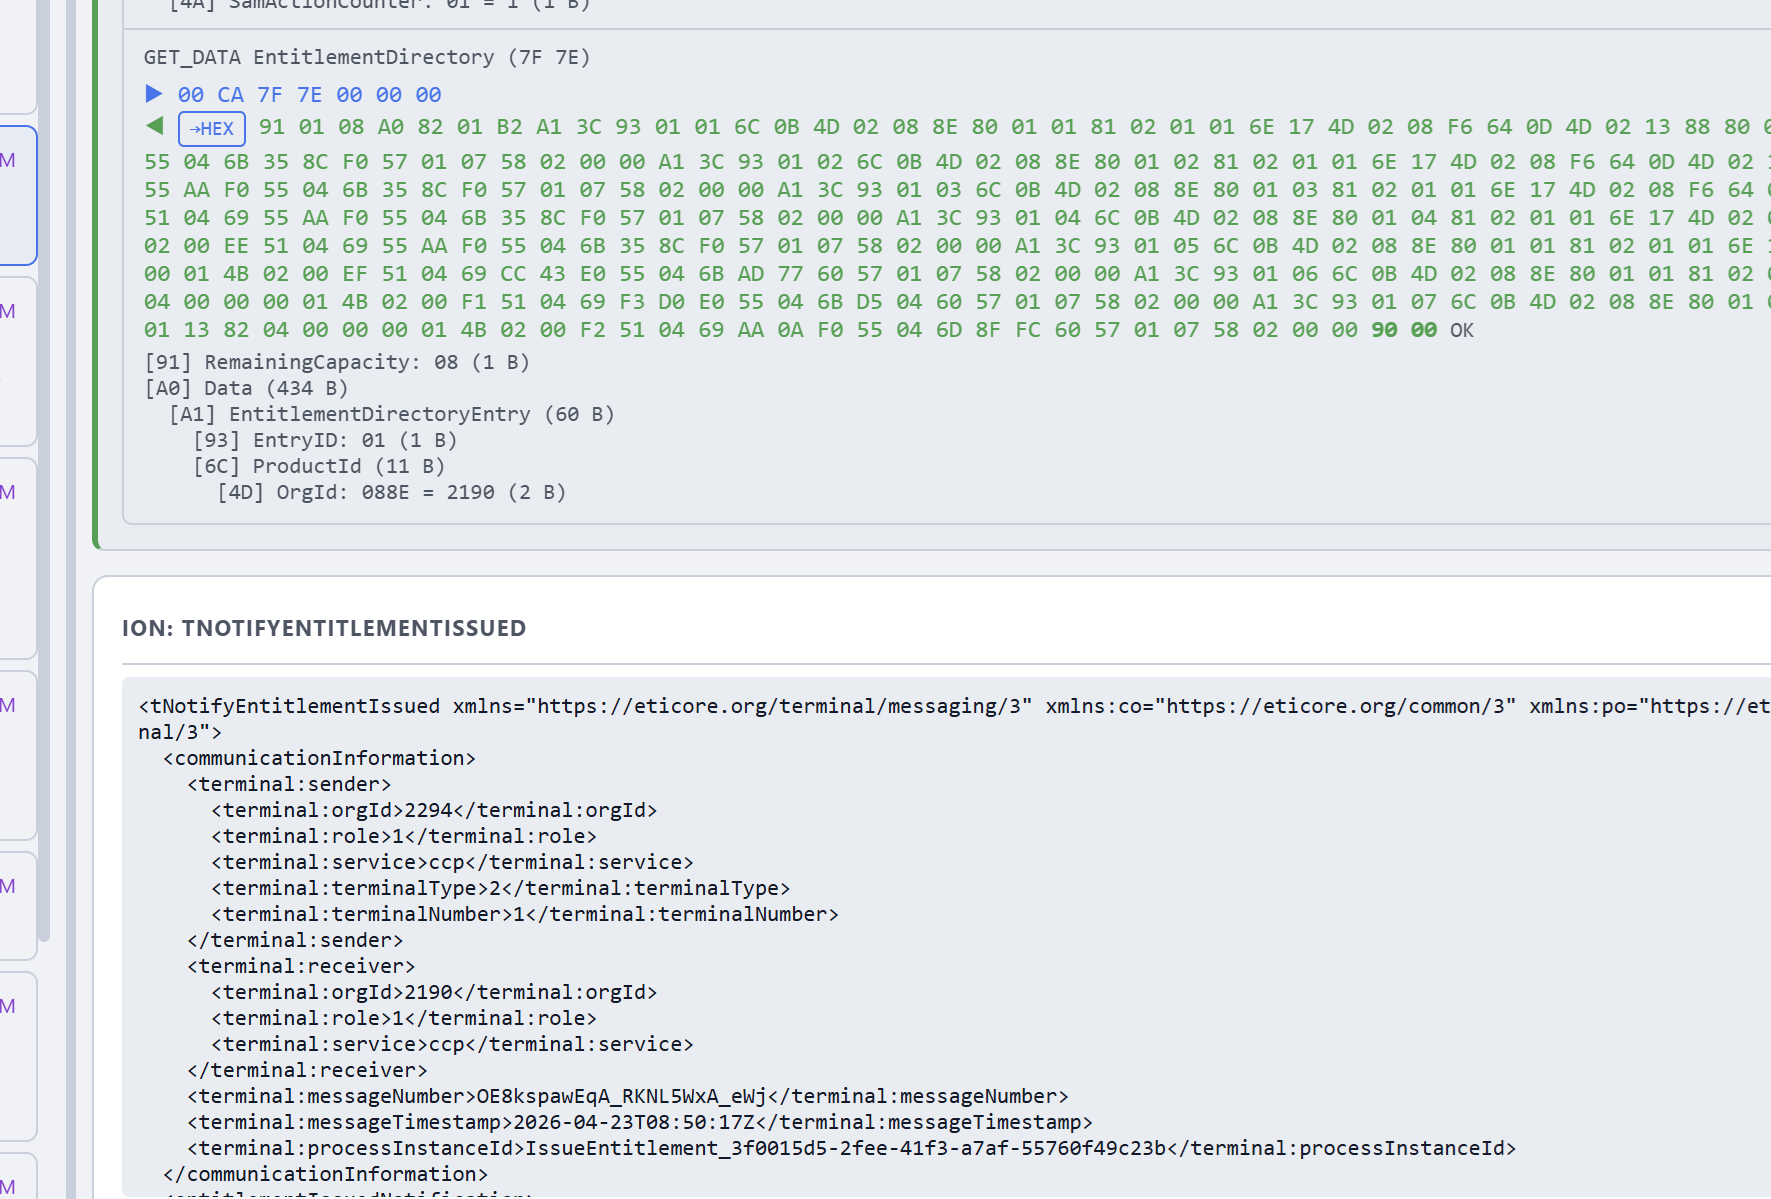Click the 90 00 status word

pyautogui.click(x=1404, y=330)
